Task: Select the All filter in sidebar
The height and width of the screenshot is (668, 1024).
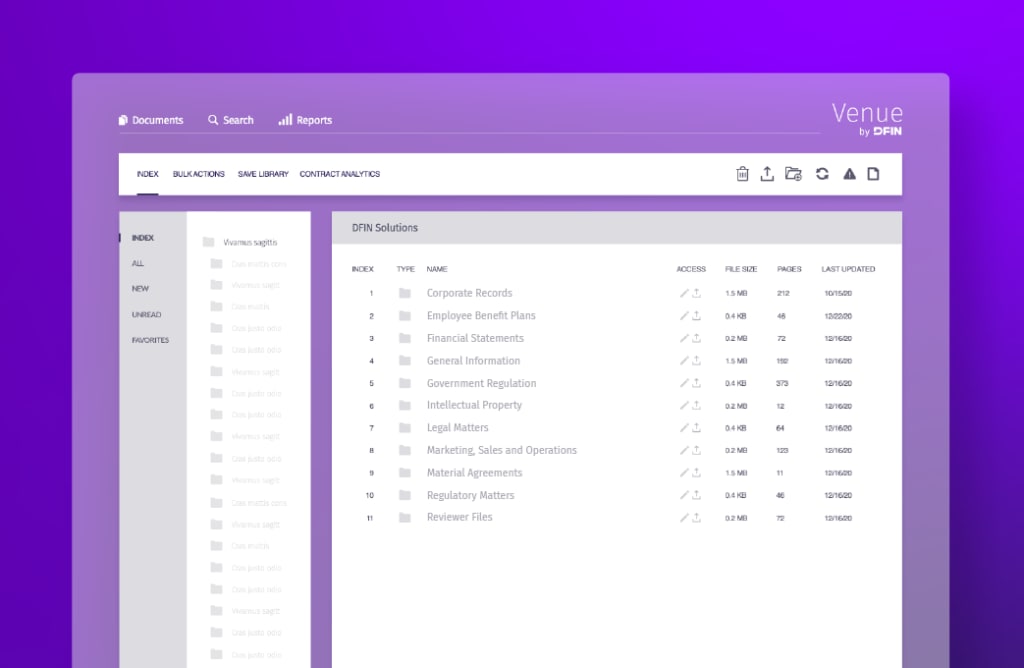Action: pyautogui.click(x=138, y=263)
